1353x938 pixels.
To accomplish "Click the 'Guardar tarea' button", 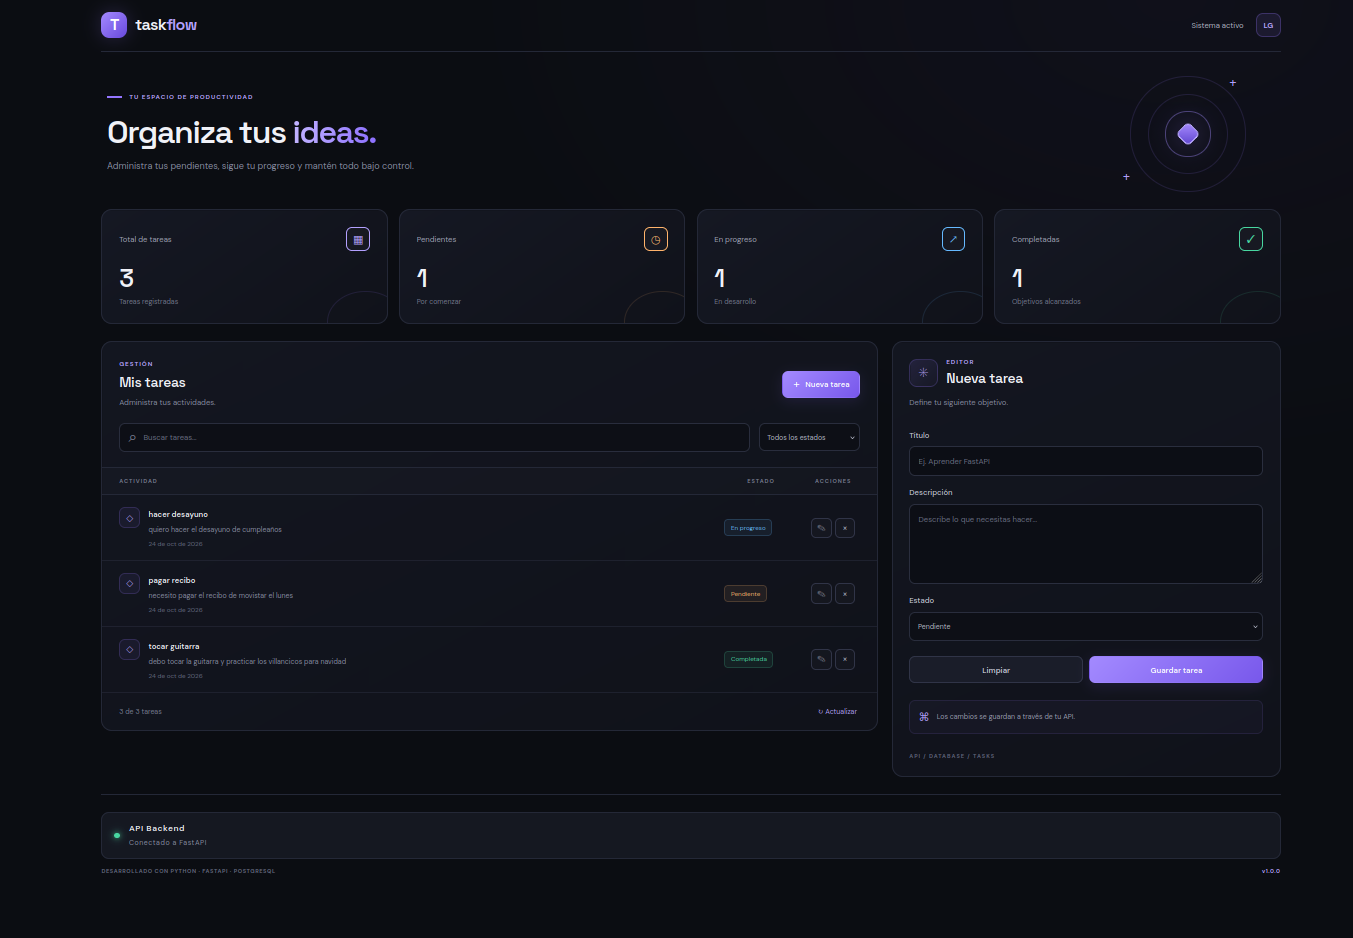I will click(x=1176, y=670).
